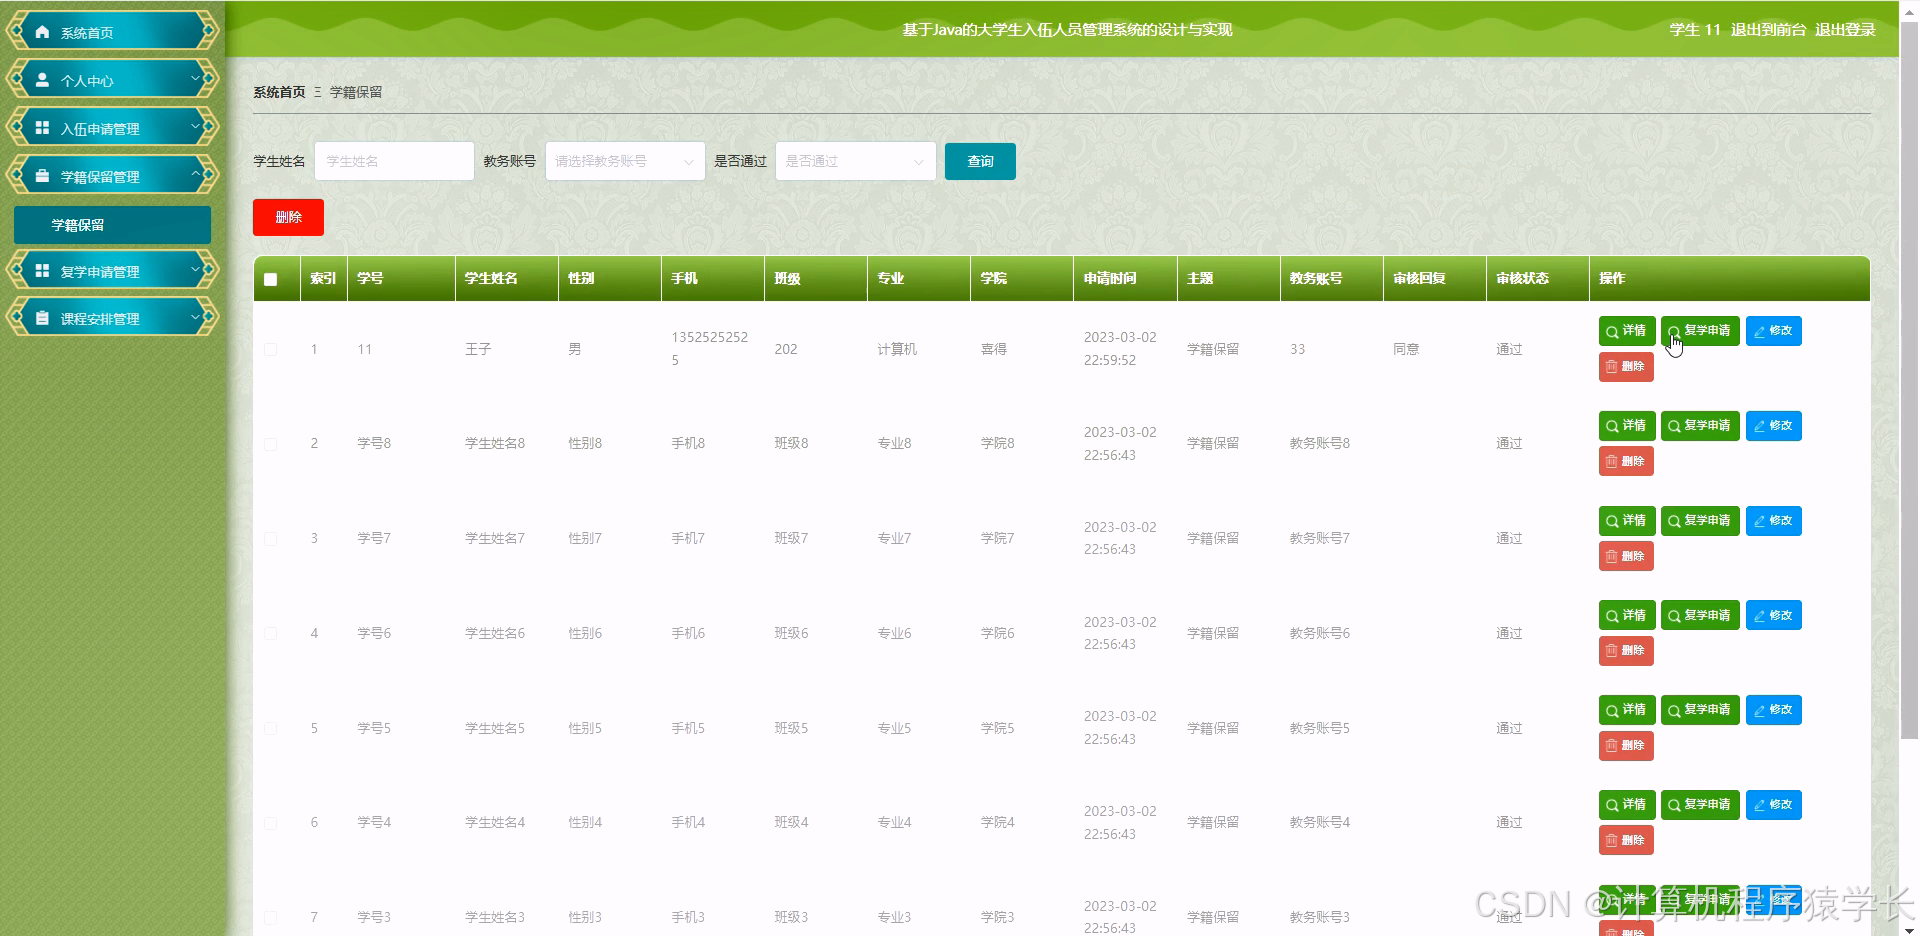The image size is (1920, 936).
Task: Toggle the select-all checkbox in table header
Action: pyautogui.click(x=271, y=279)
